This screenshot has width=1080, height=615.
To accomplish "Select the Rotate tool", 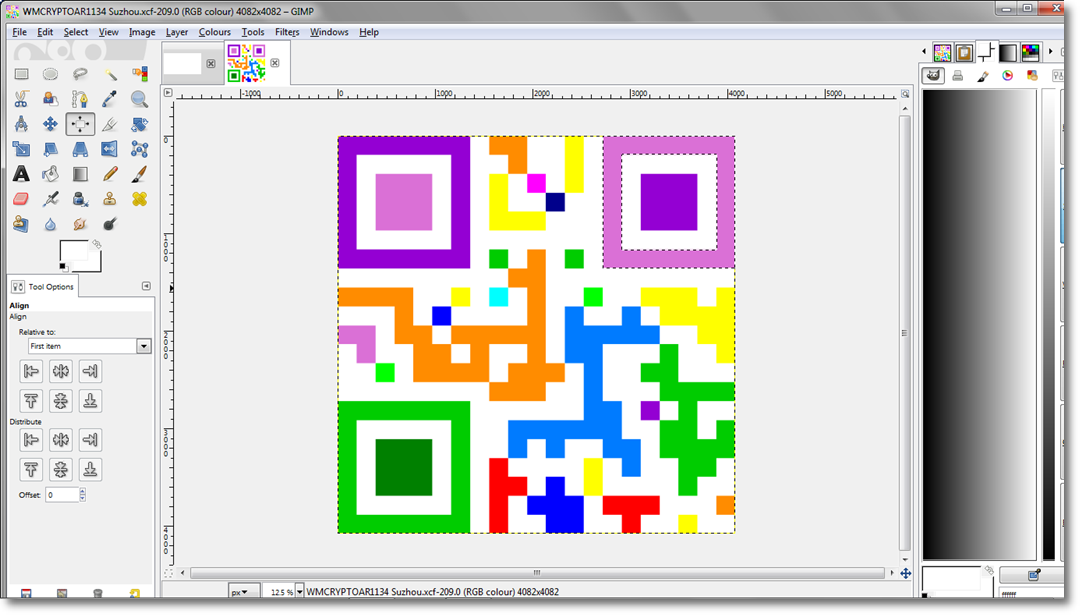I will point(140,124).
